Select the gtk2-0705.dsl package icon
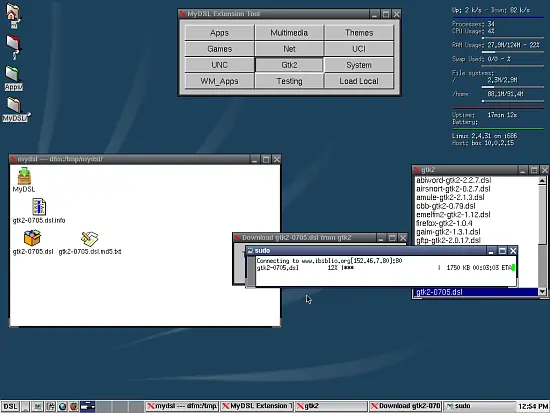 click(33, 242)
